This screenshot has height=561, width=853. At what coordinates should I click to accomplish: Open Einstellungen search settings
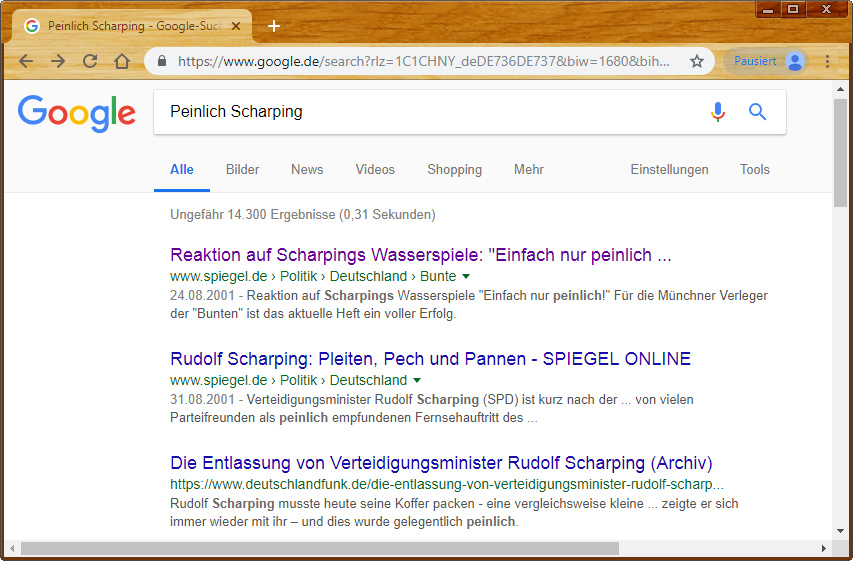pos(669,169)
